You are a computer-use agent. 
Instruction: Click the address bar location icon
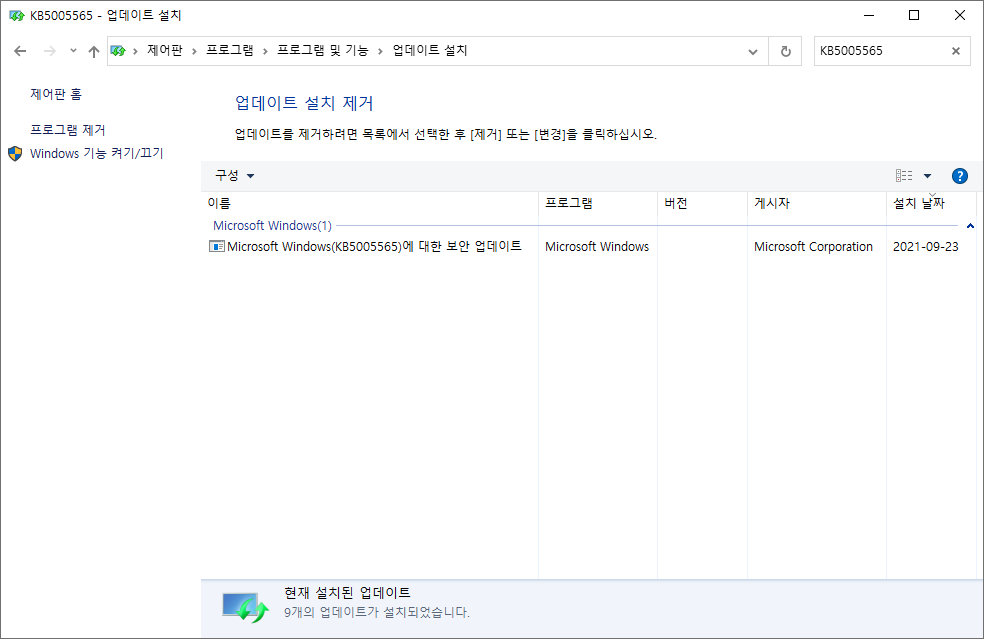[x=118, y=51]
